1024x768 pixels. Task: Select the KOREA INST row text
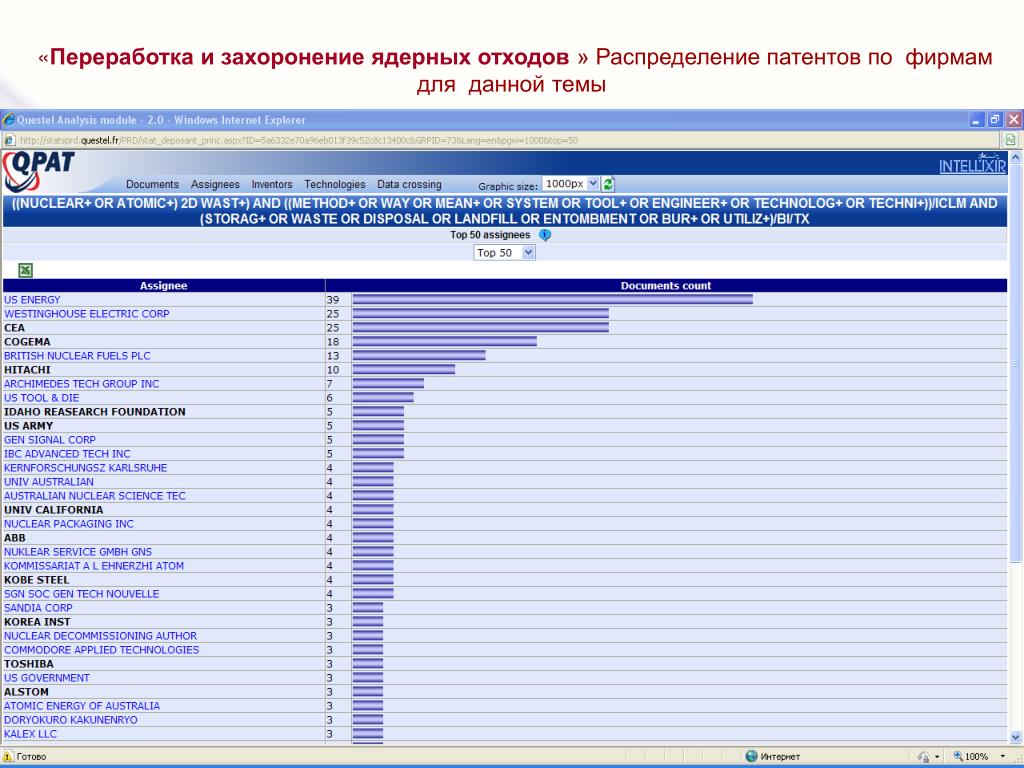tap(37, 622)
